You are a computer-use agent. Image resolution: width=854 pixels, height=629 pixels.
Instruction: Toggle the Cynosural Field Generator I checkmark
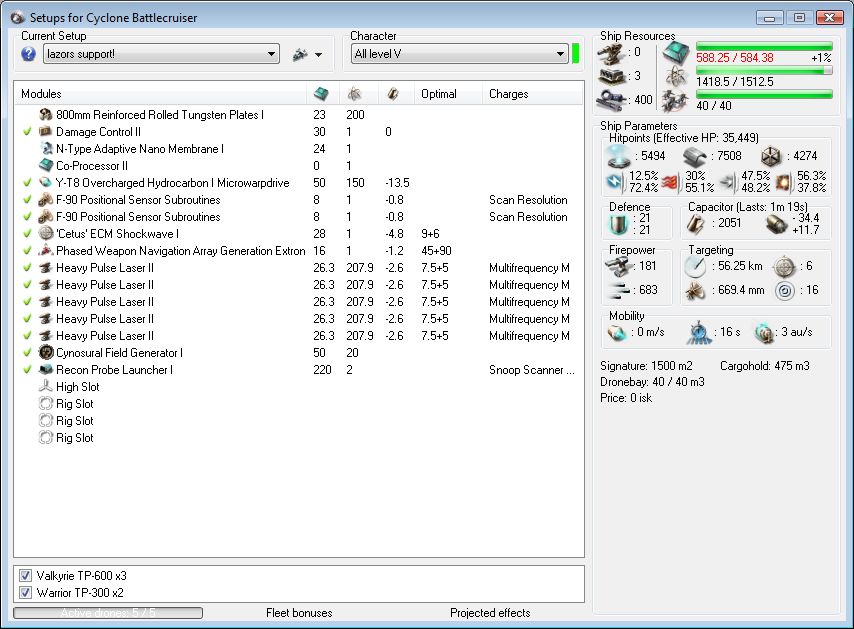27,352
